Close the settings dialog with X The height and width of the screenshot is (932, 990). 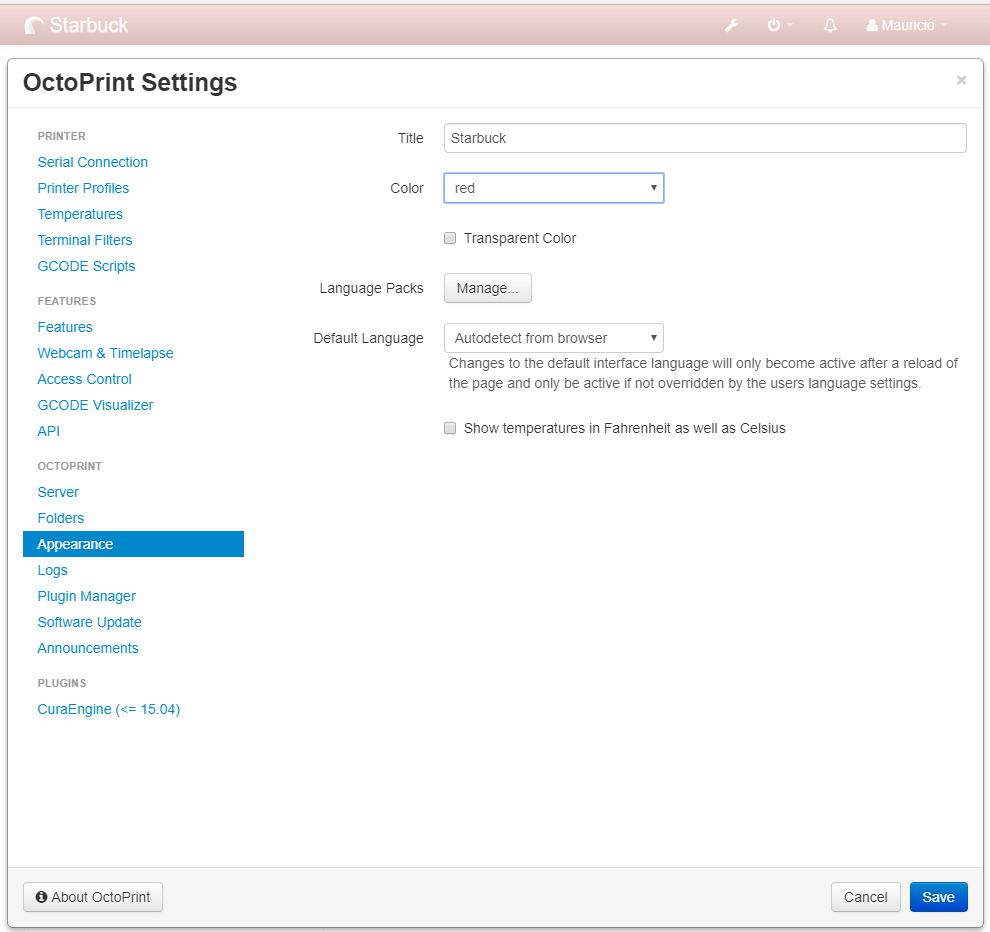point(961,80)
